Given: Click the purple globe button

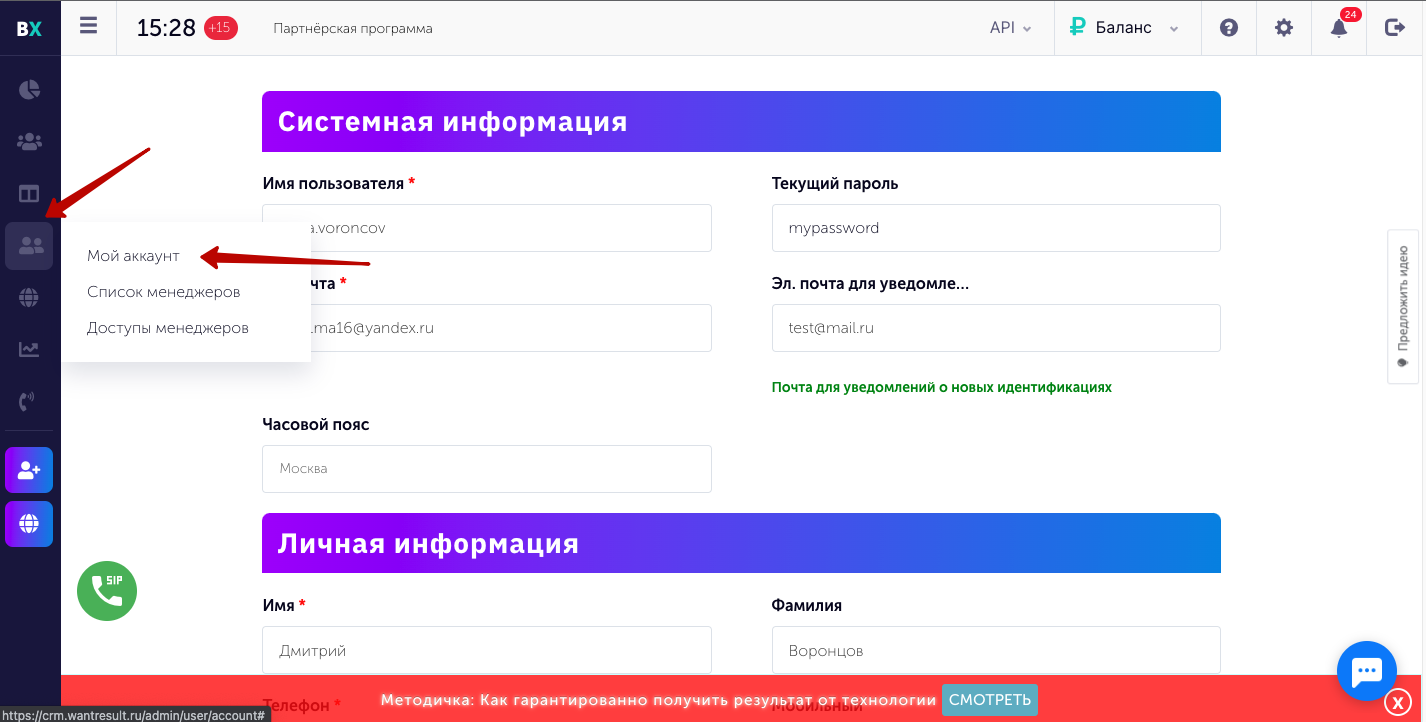Looking at the screenshot, I should coord(29,524).
